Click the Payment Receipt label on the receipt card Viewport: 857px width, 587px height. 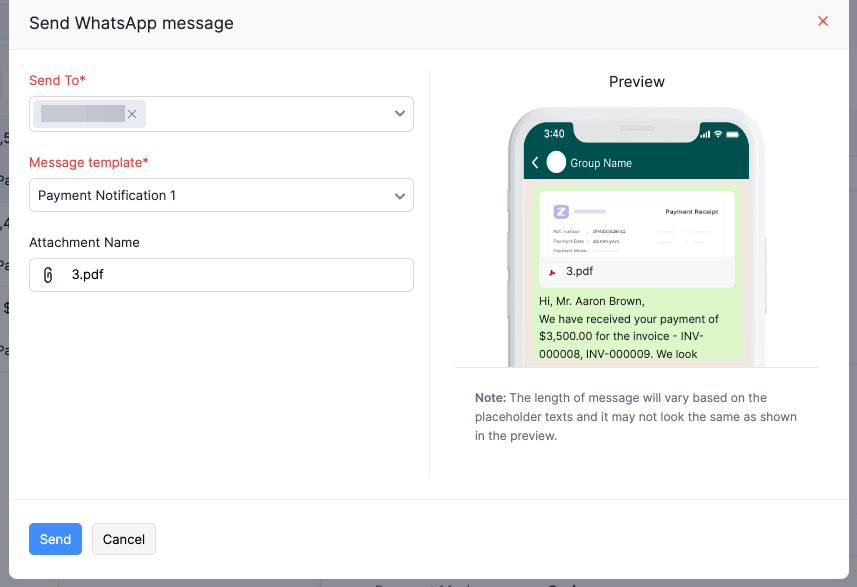(692, 212)
